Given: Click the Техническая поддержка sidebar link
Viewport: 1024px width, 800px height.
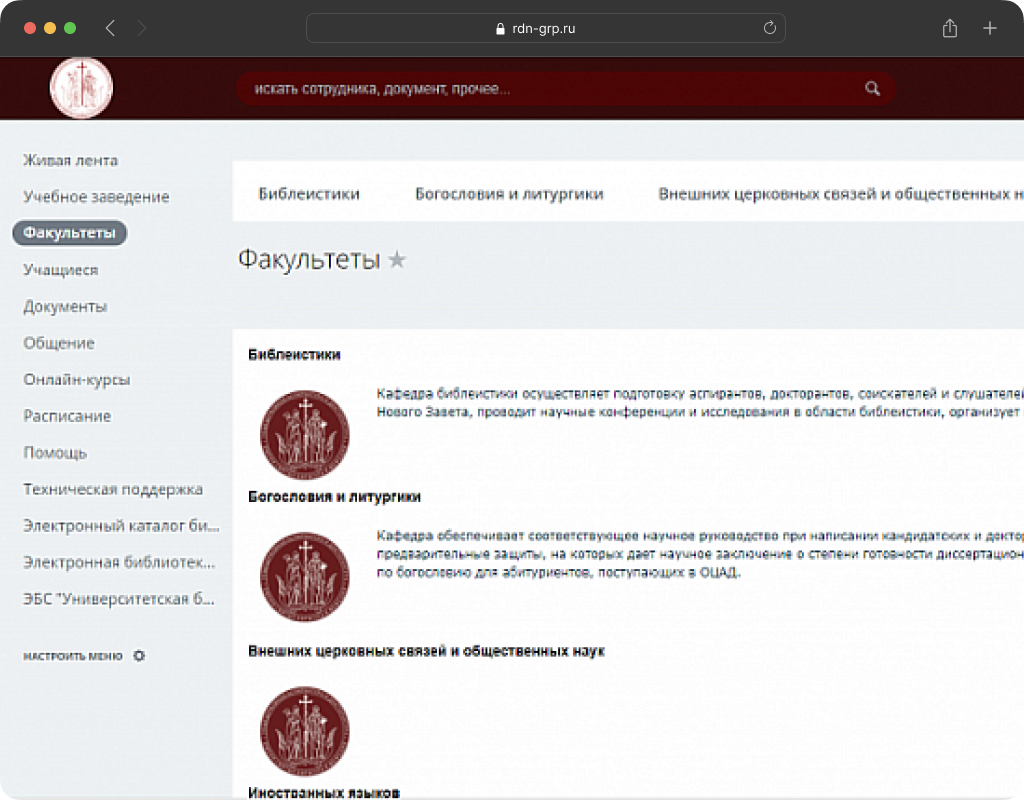Looking at the screenshot, I should [x=113, y=489].
